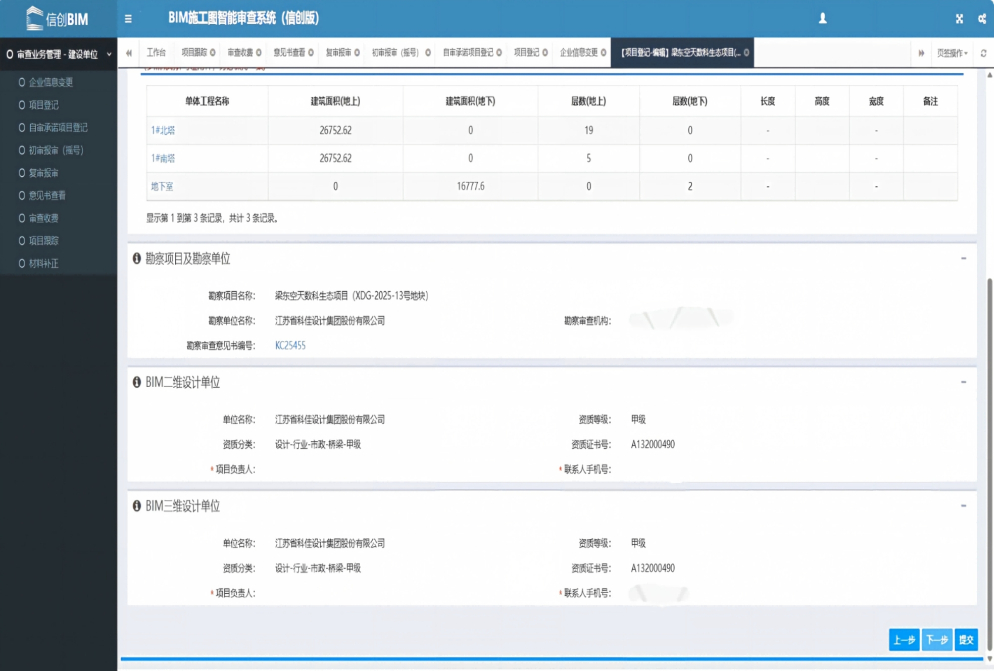Click the 单体工程名称 column header

(207, 101)
